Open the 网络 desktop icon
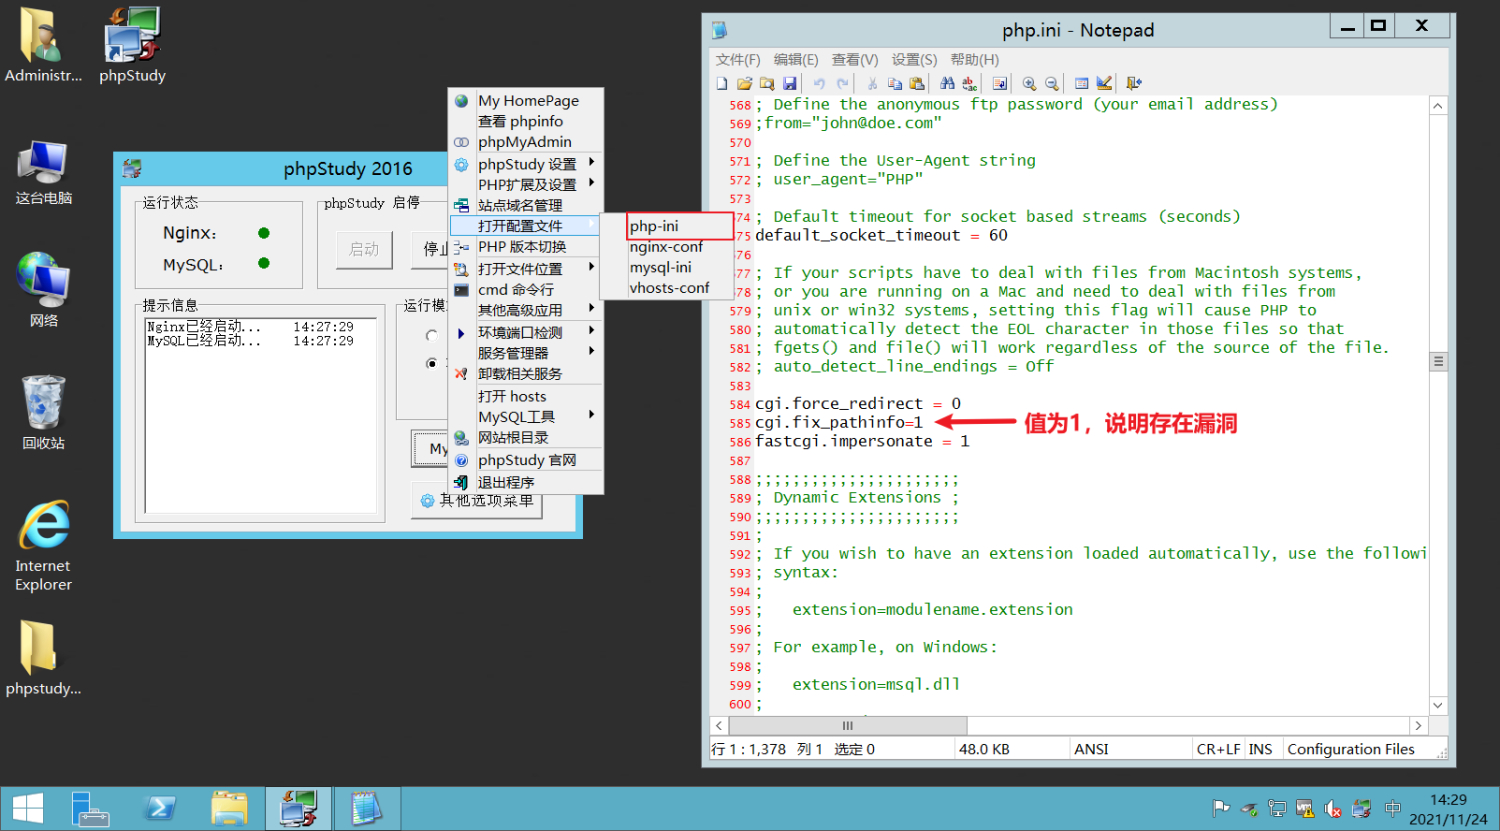The width and height of the screenshot is (1500, 831). point(43,290)
